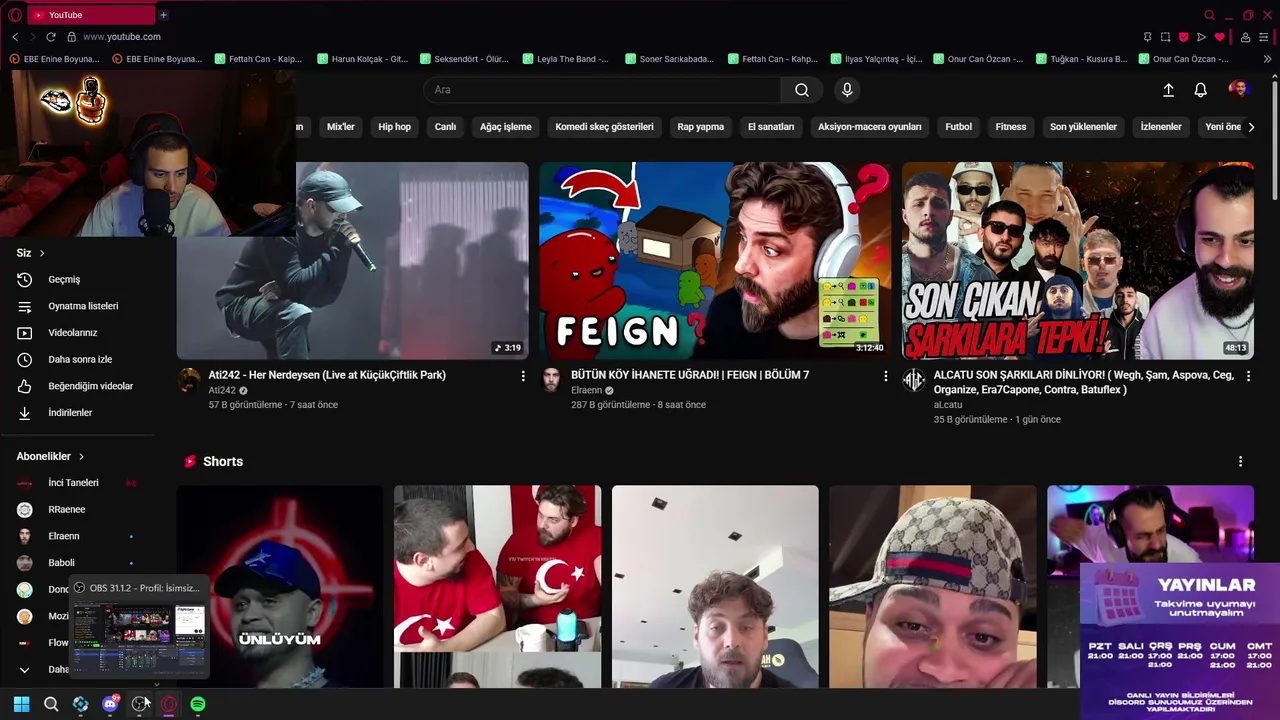1280x720 pixels.
Task: Open Opera ad blocker shield icon
Action: 1183,37
